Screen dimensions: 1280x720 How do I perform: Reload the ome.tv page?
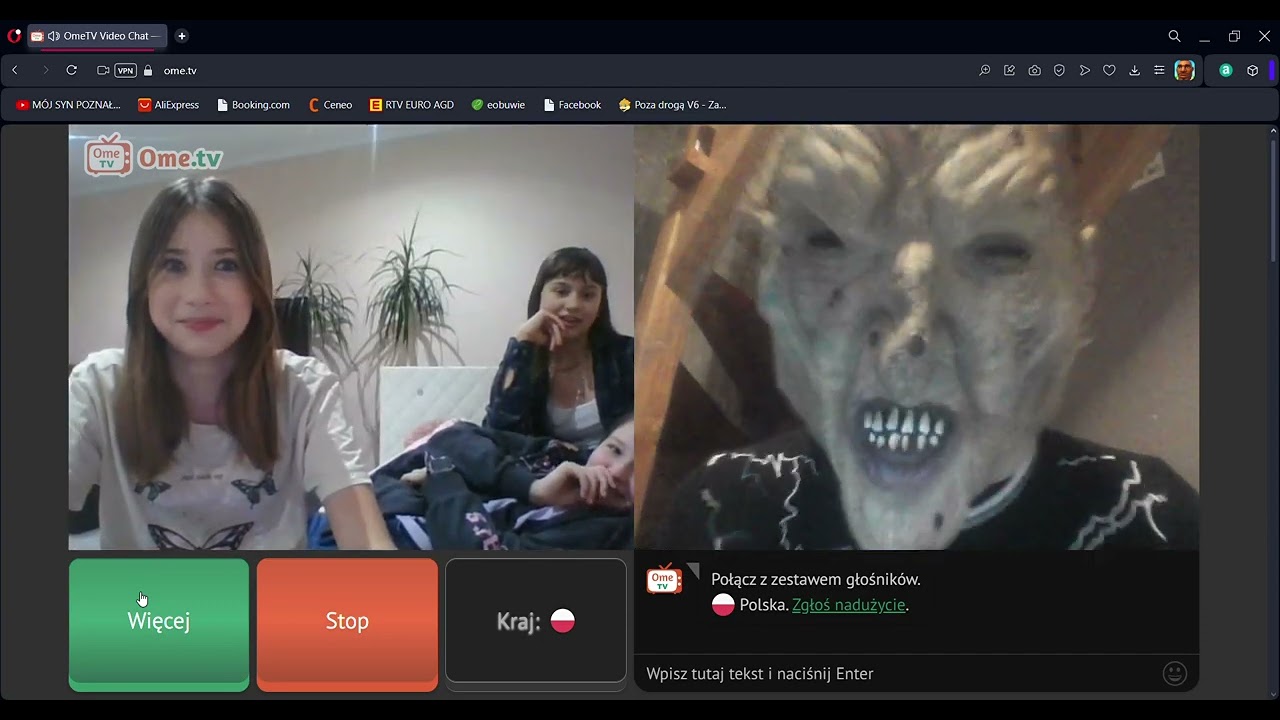pos(72,71)
